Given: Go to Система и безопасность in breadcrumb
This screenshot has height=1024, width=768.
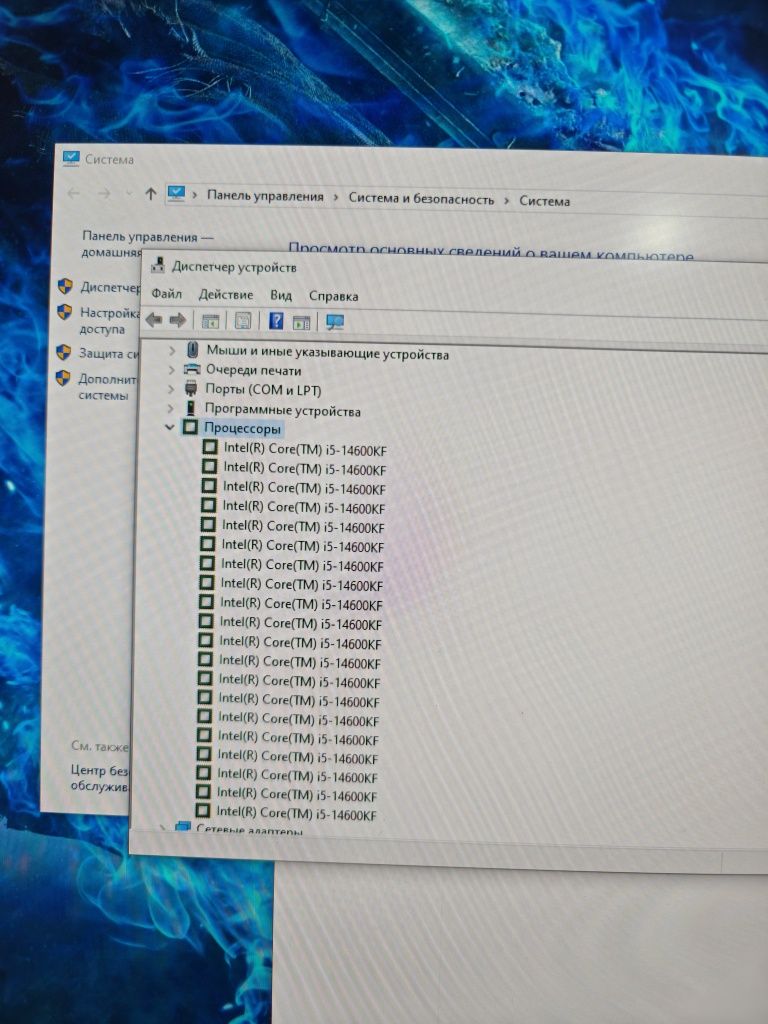Looking at the screenshot, I should point(421,199).
